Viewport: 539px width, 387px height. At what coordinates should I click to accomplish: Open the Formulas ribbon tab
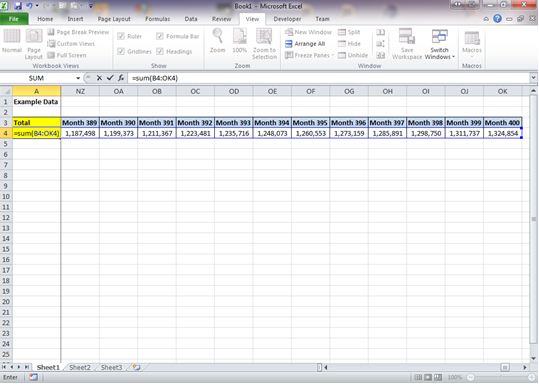[157, 19]
